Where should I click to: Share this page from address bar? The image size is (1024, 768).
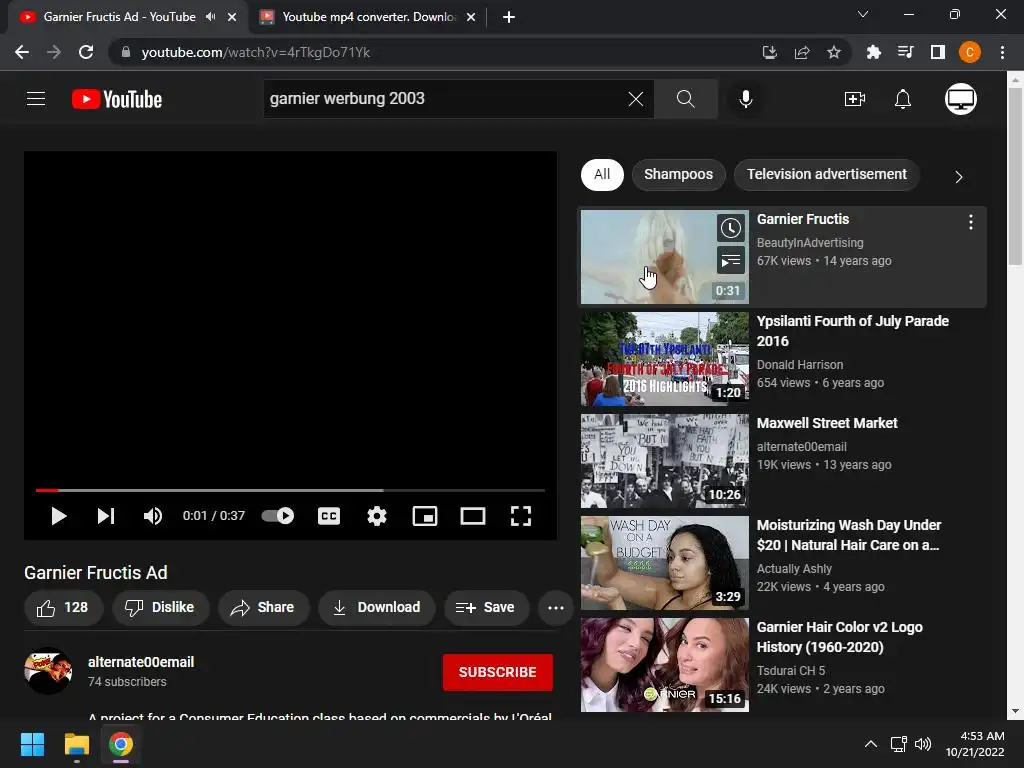pyautogui.click(x=801, y=52)
